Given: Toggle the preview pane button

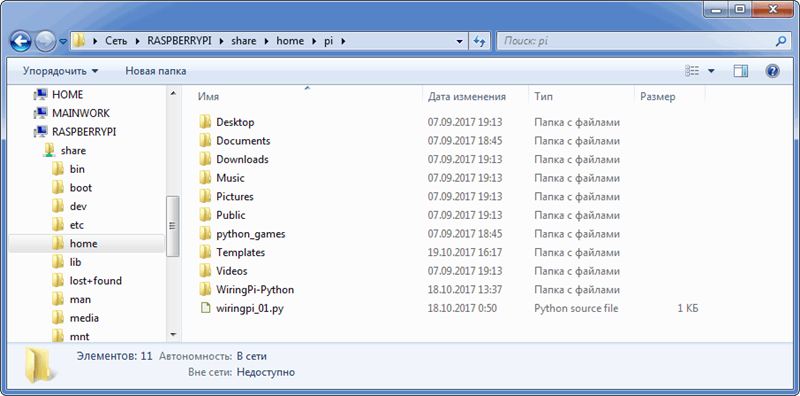Looking at the screenshot, I should click(x=741, y=71).
